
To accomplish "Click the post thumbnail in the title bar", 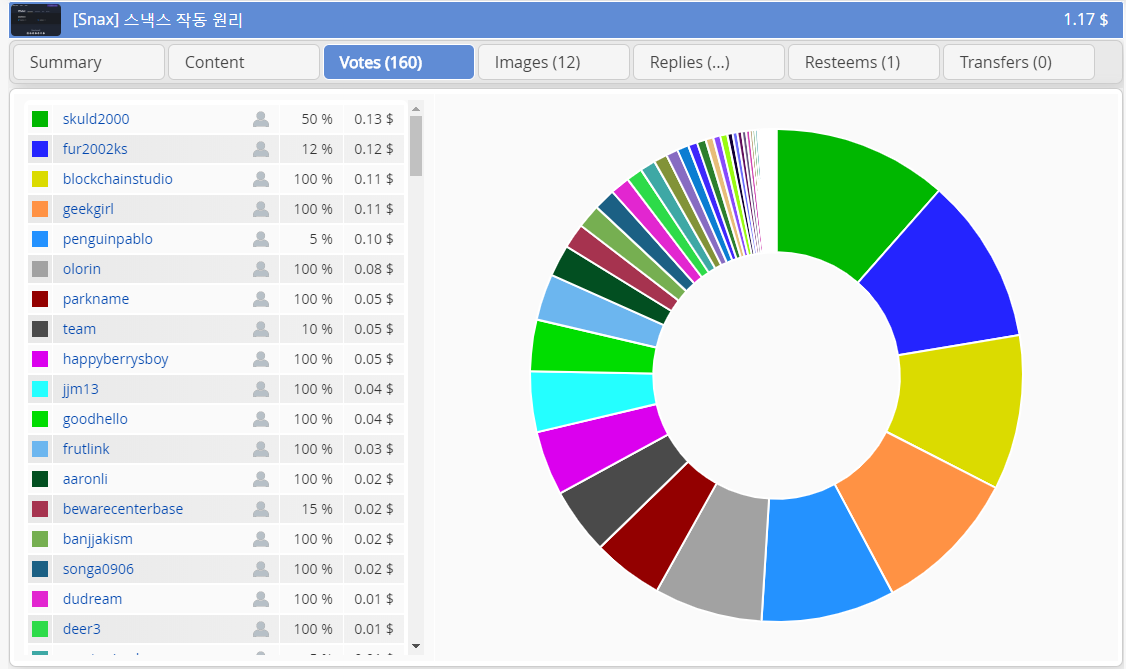I will [36, 19].
